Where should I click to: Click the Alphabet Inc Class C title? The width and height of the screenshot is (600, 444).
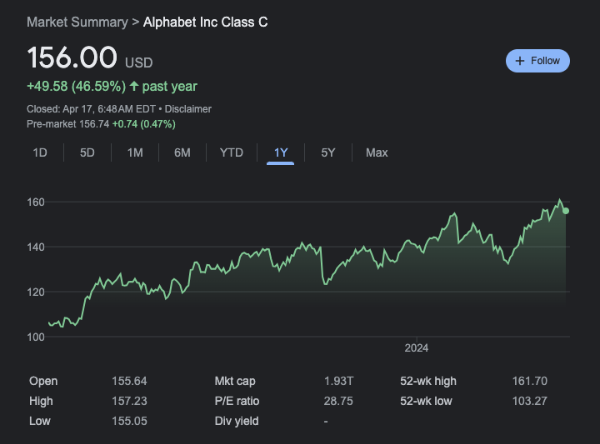point(205,22)
